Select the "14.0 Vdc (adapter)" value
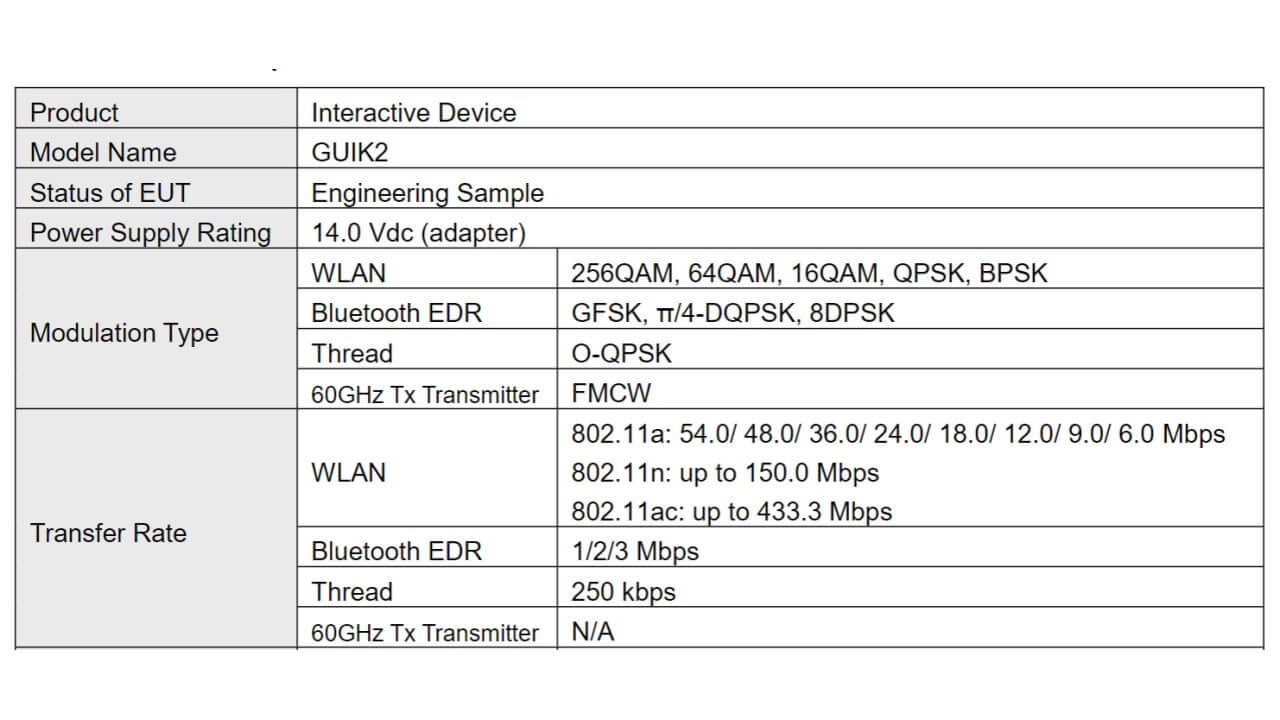This screenshot has width=1280, height=720. tap(419, 233)
